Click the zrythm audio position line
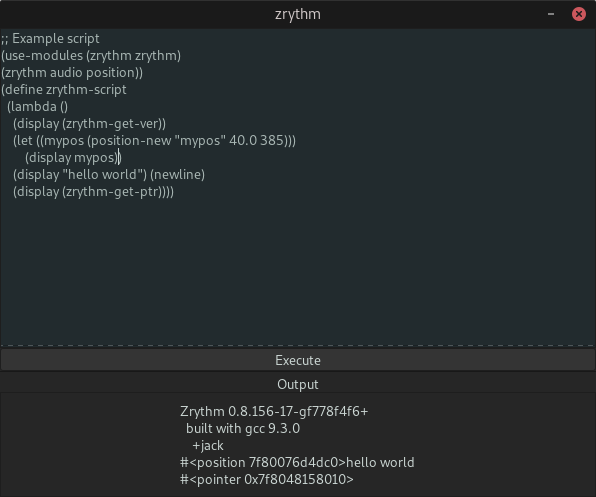Screen dimensions: 596x497 click(72, 73)
